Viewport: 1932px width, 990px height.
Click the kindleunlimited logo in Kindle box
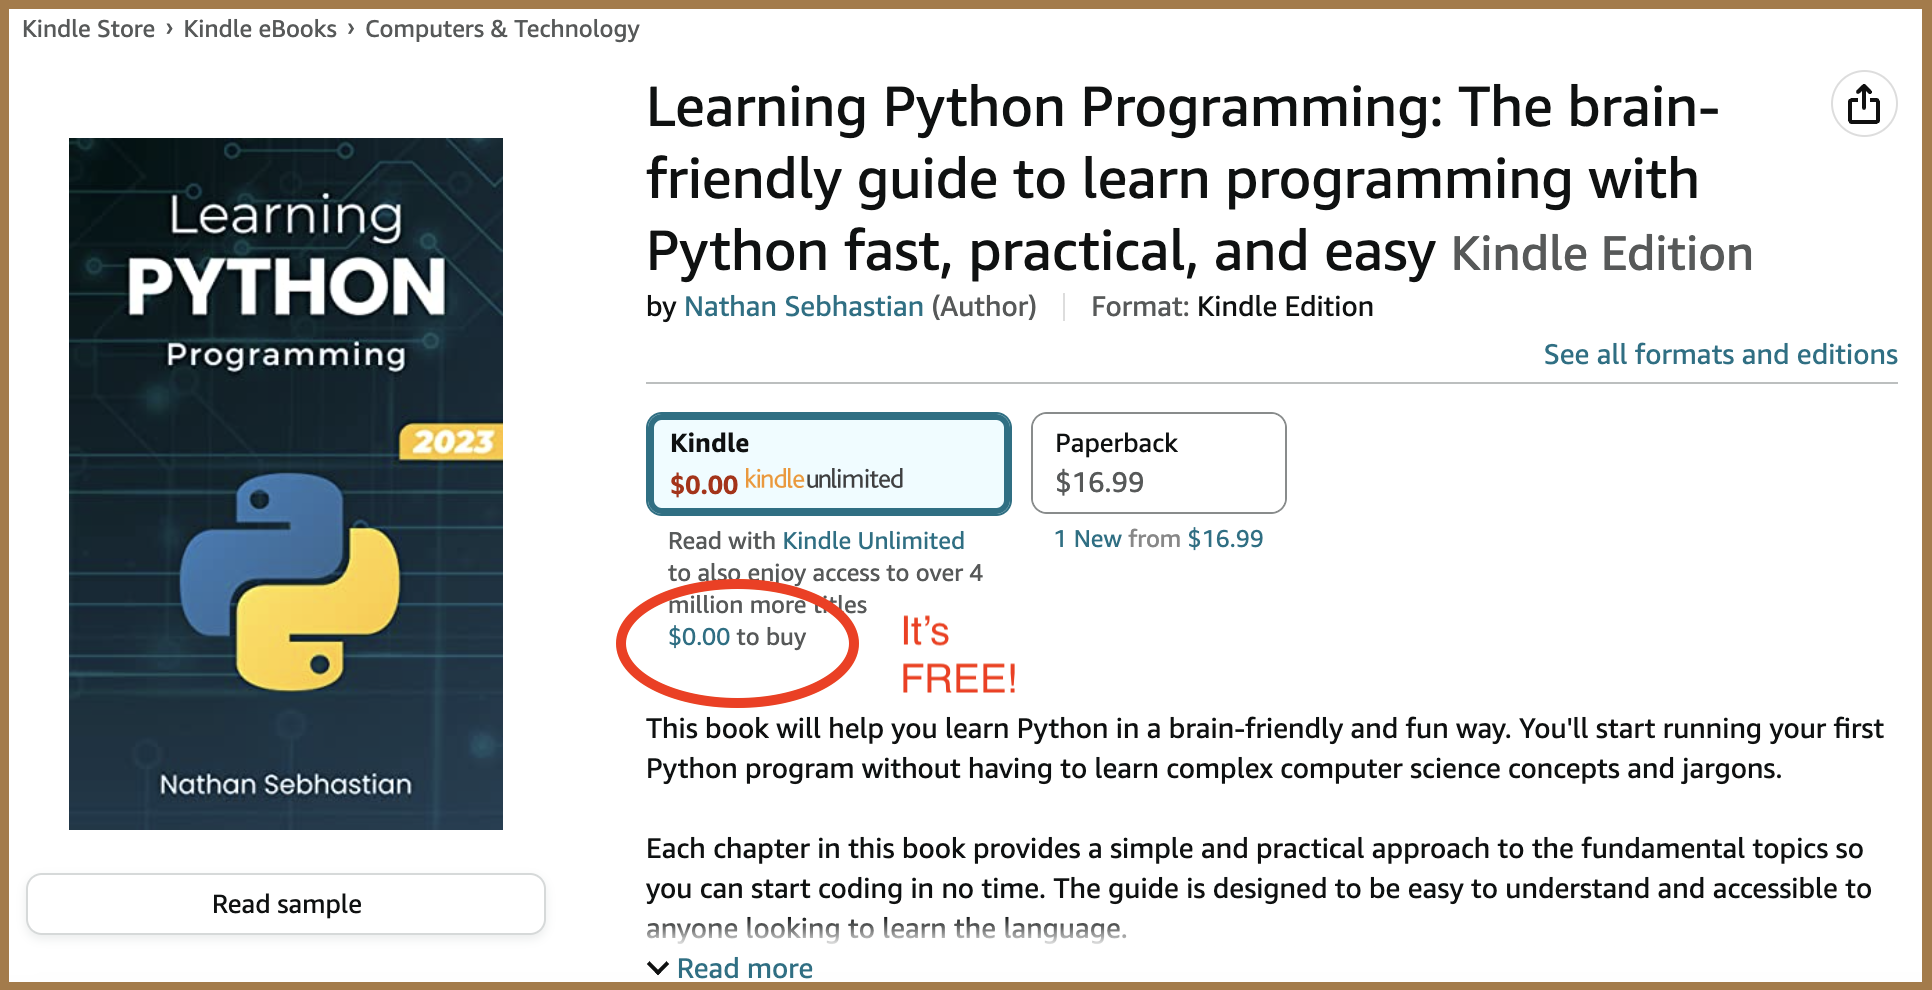coord(824,480)
